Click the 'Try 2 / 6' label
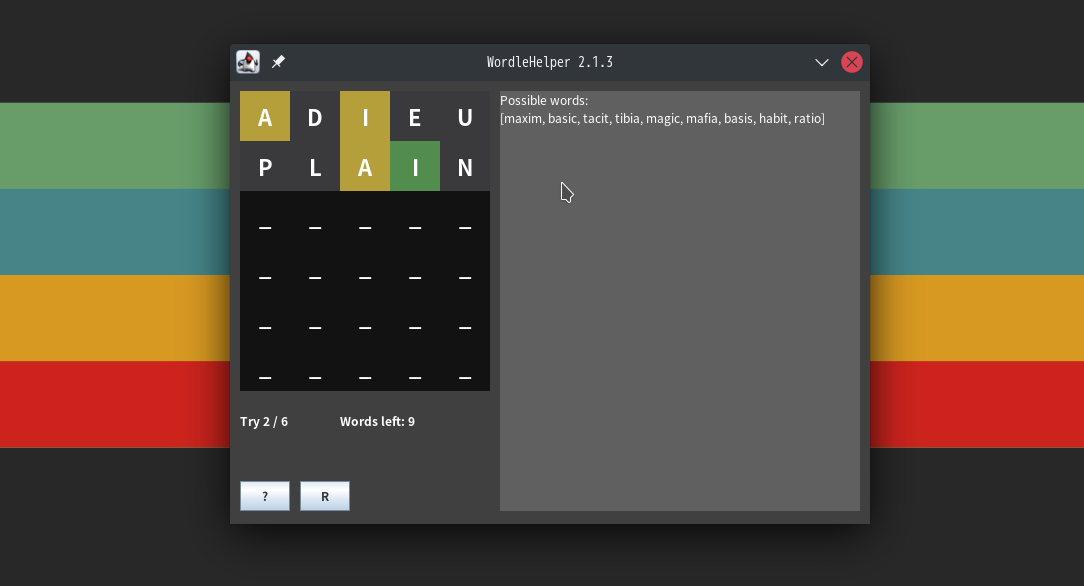This screenshot has width=1084, height=586. tap(264, 422)
